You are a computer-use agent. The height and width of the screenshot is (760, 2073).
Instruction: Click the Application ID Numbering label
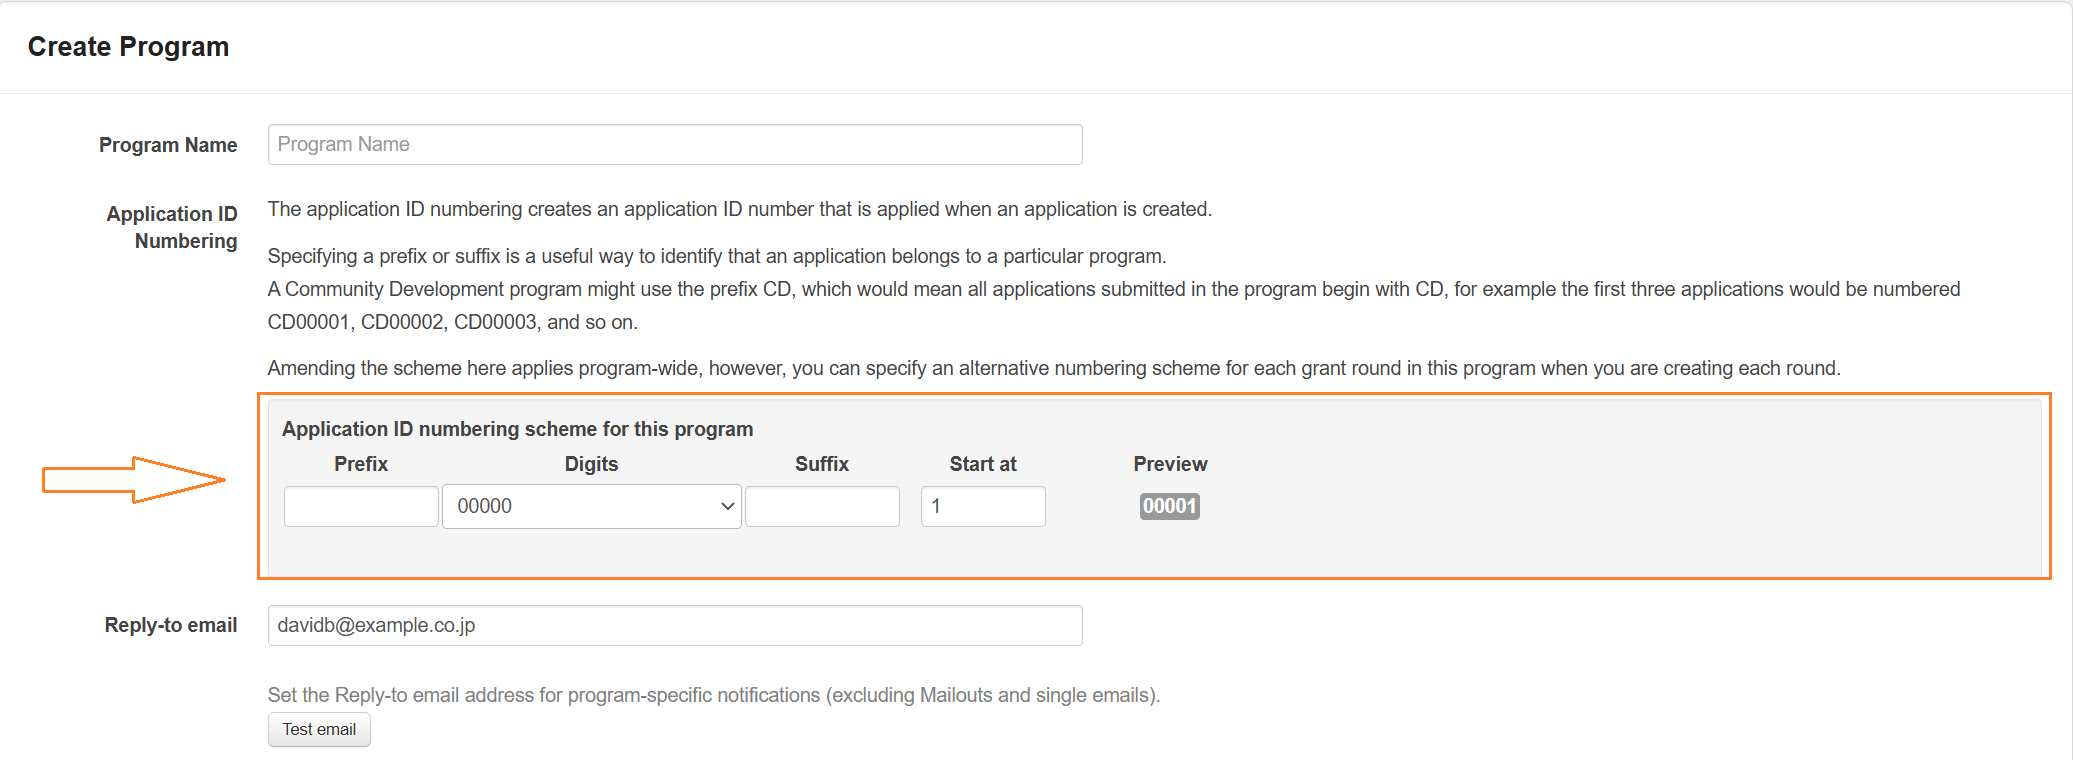(172, 227)
